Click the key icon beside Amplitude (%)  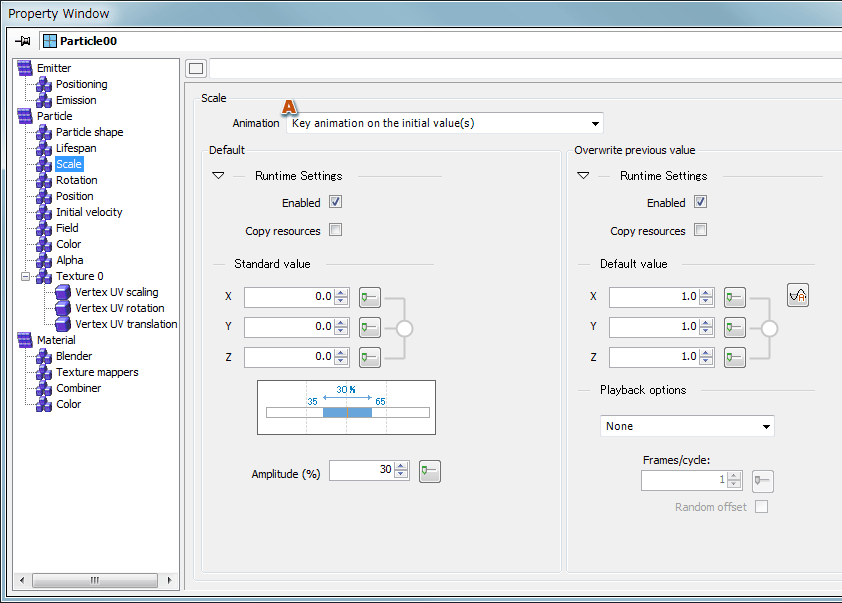click(x=429, y=472)
